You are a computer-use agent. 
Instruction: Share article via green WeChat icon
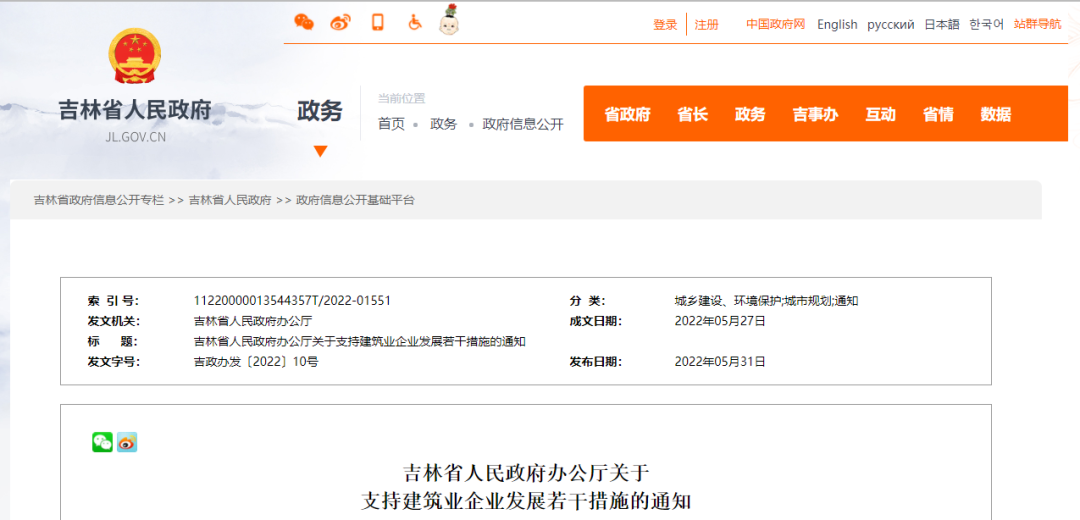click(102, 442)
